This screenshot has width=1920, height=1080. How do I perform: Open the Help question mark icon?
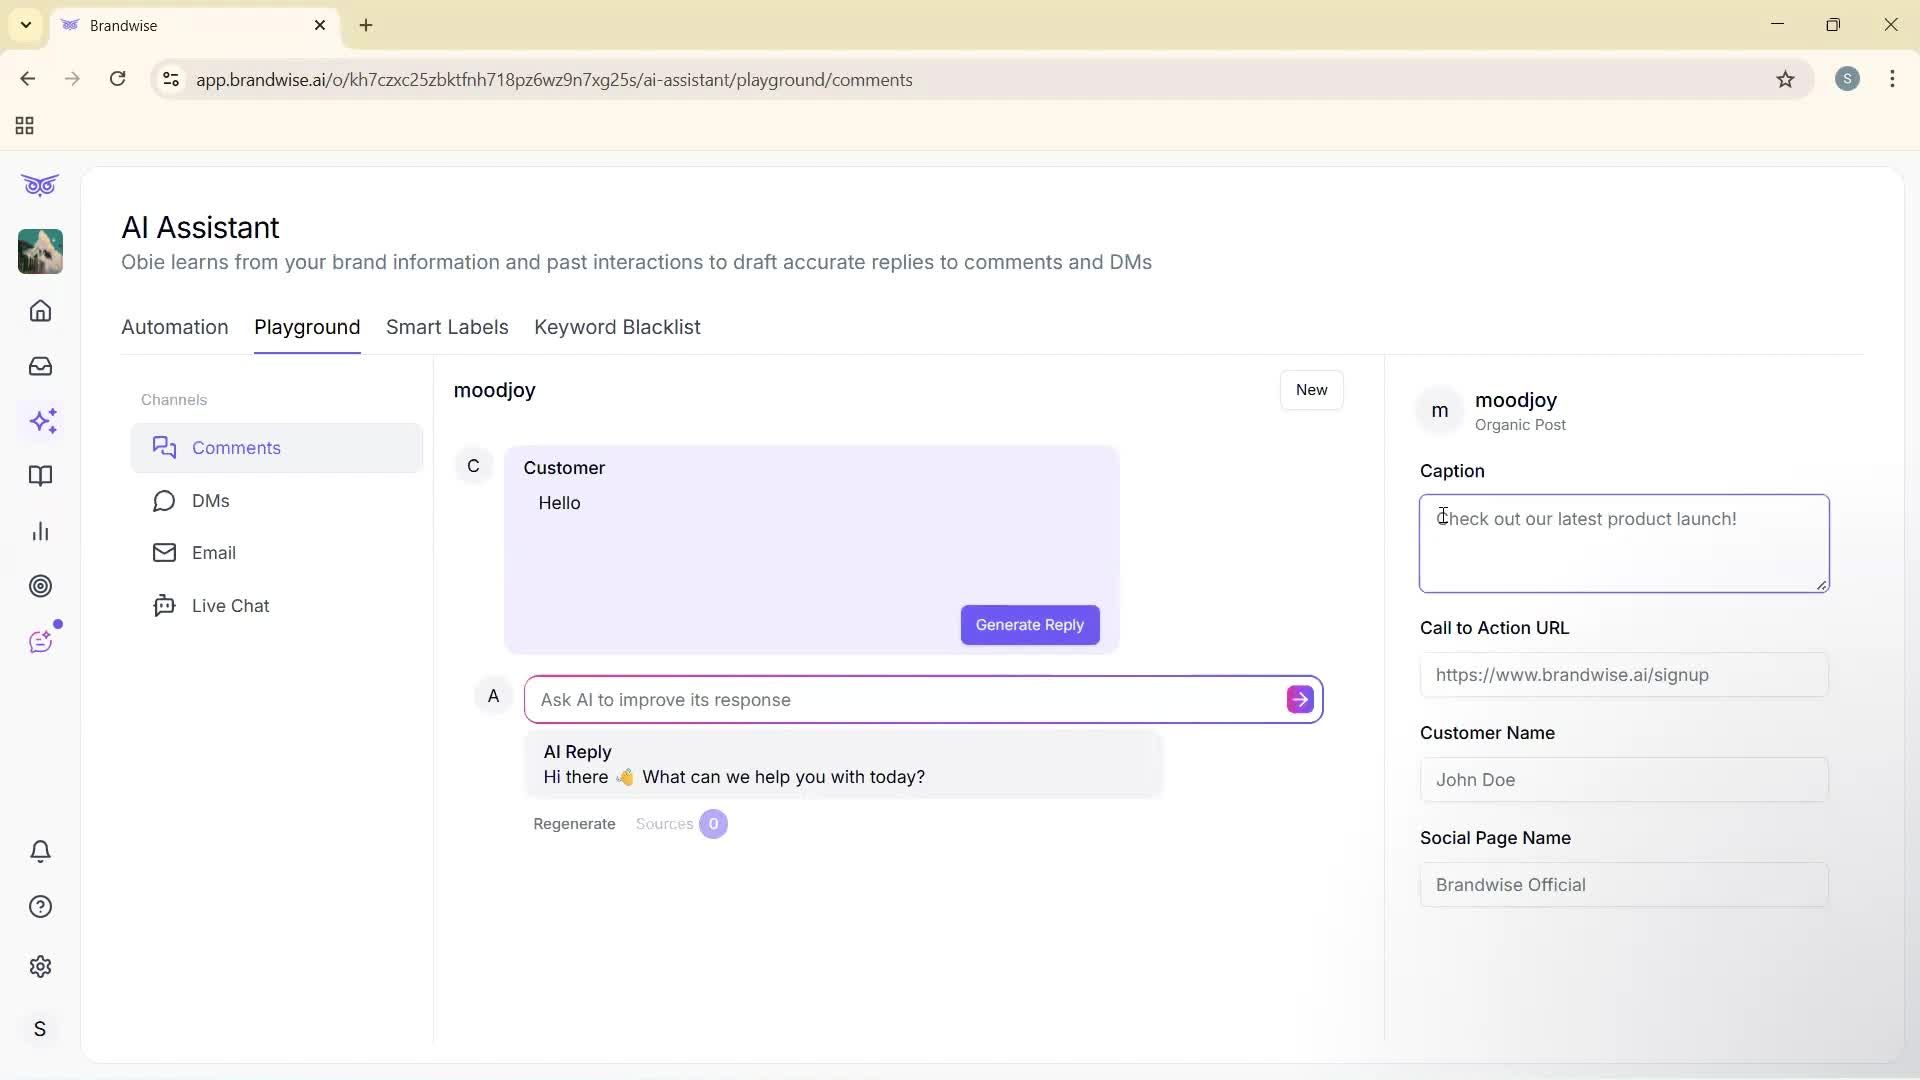point(40,906)
